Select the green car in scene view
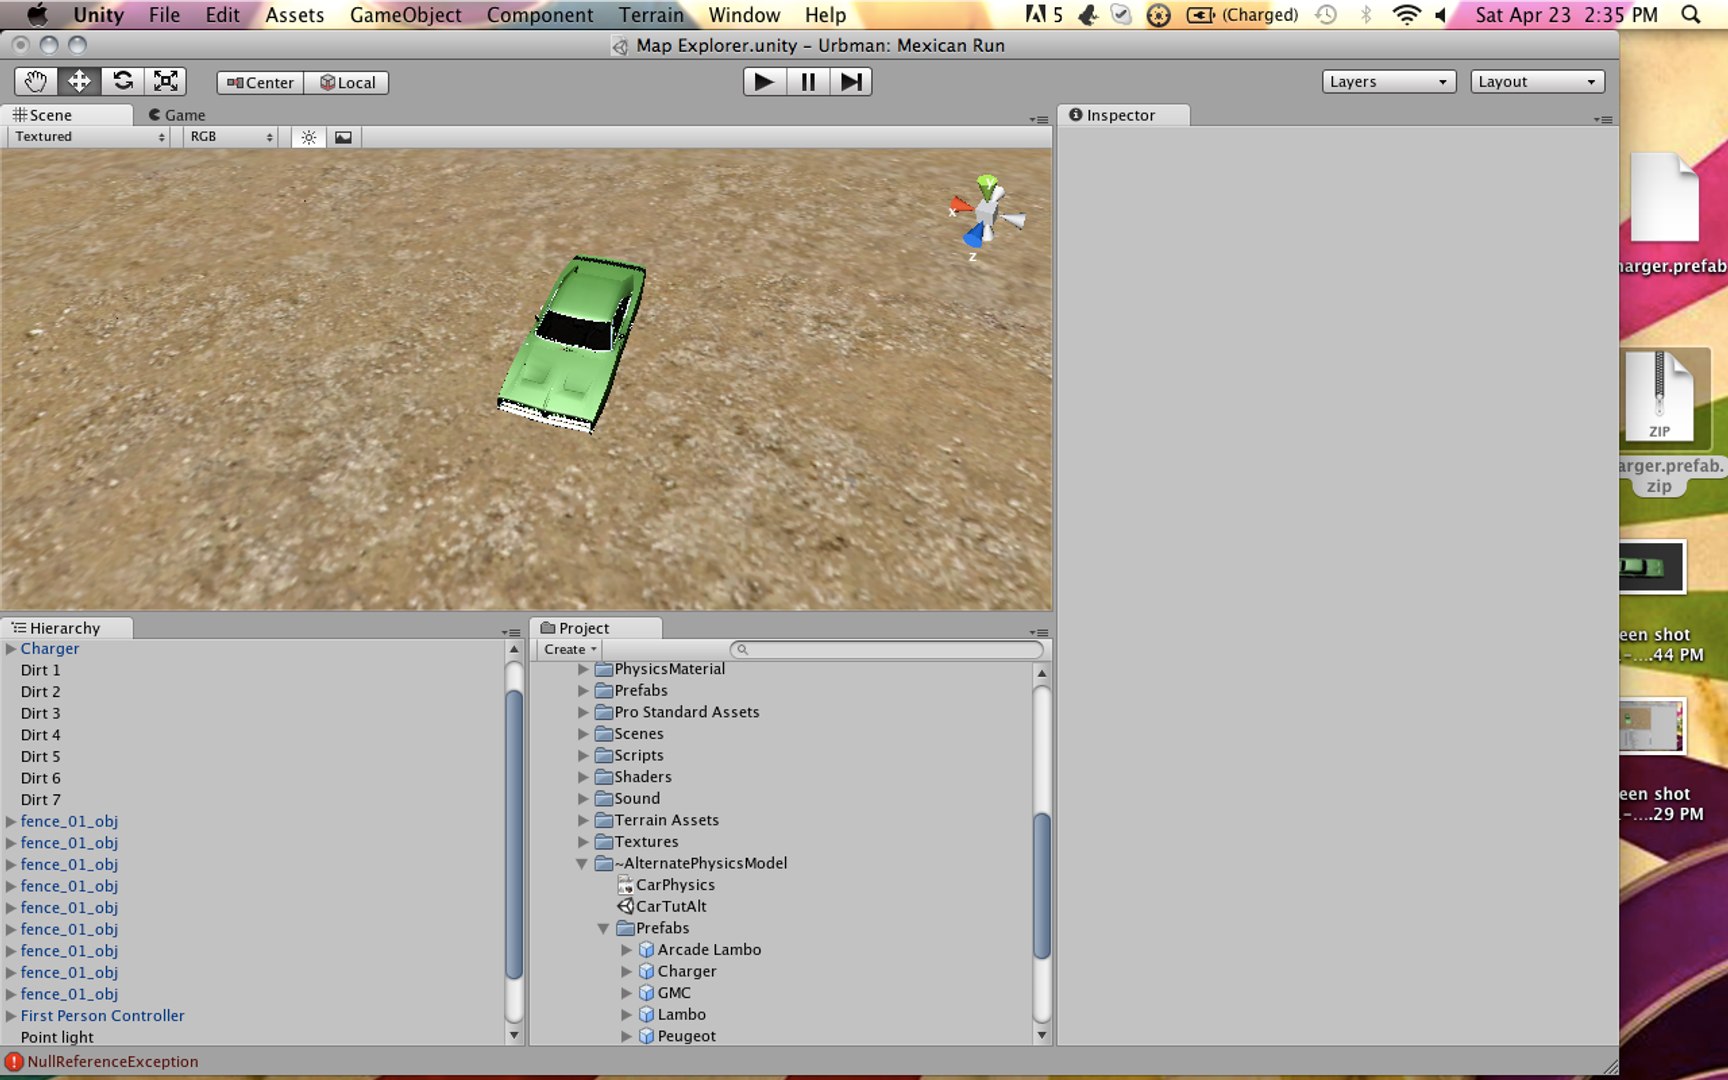This screenshot has width=1728, height=1080. coord(573,343)
